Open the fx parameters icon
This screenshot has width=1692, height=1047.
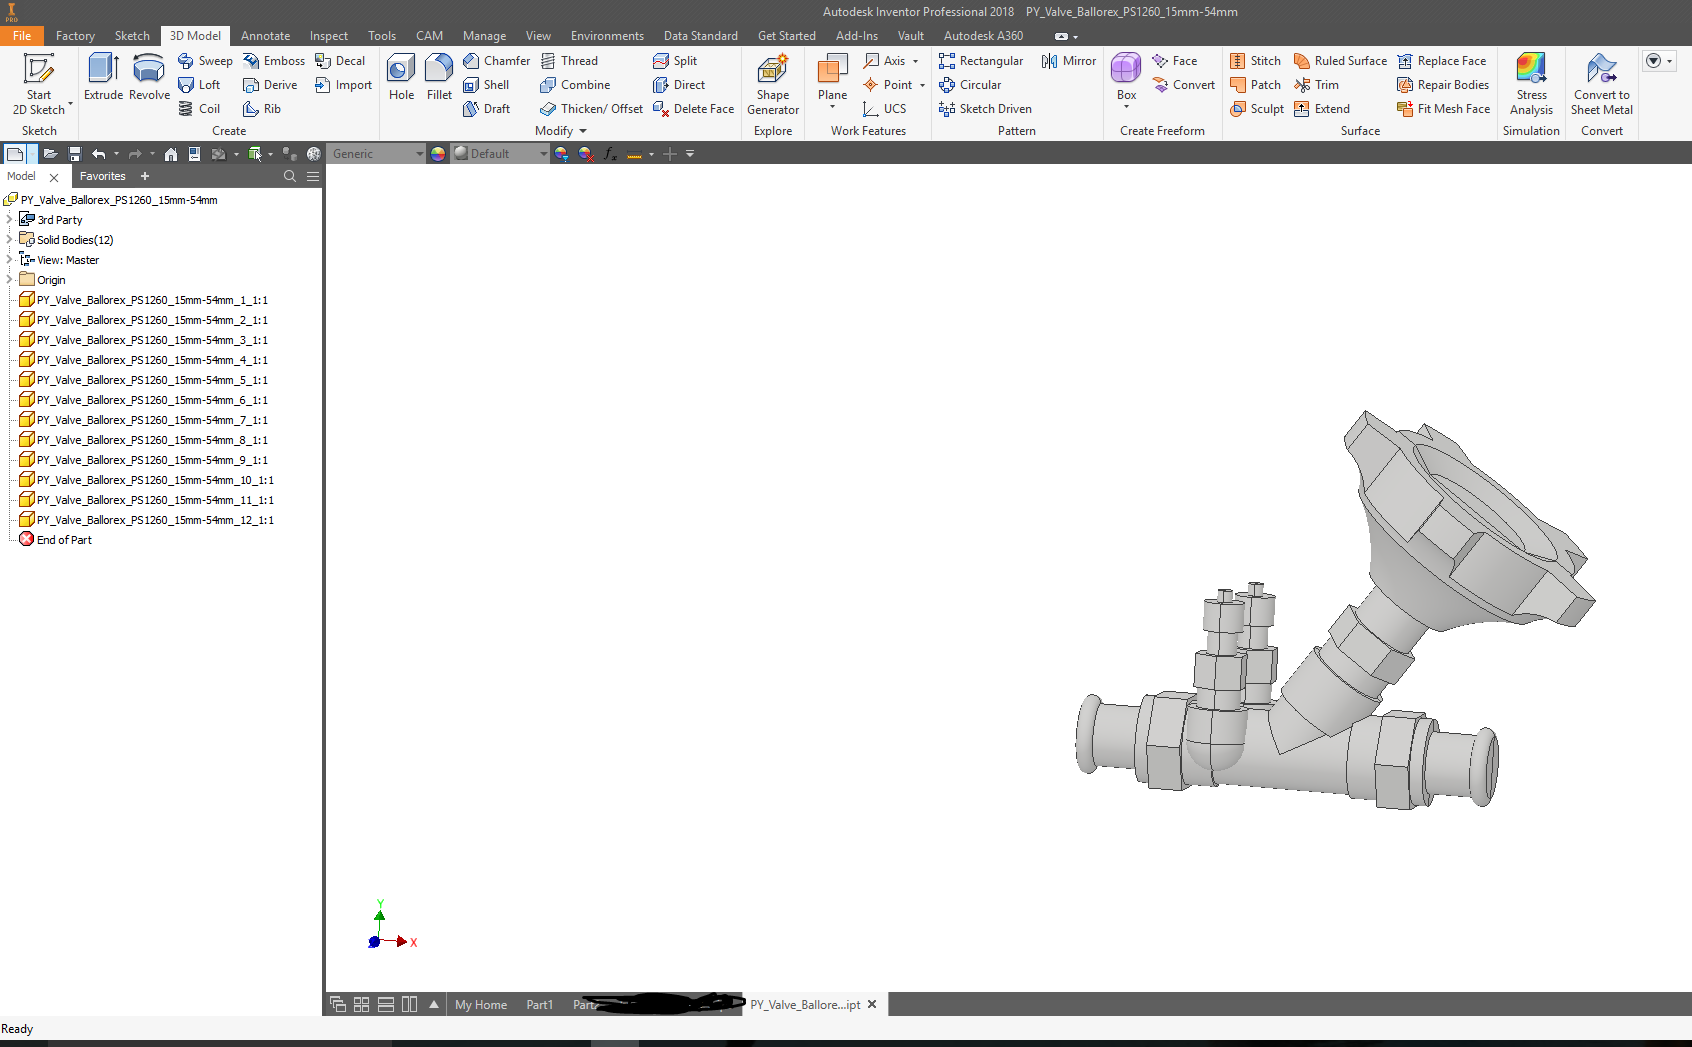610,154
